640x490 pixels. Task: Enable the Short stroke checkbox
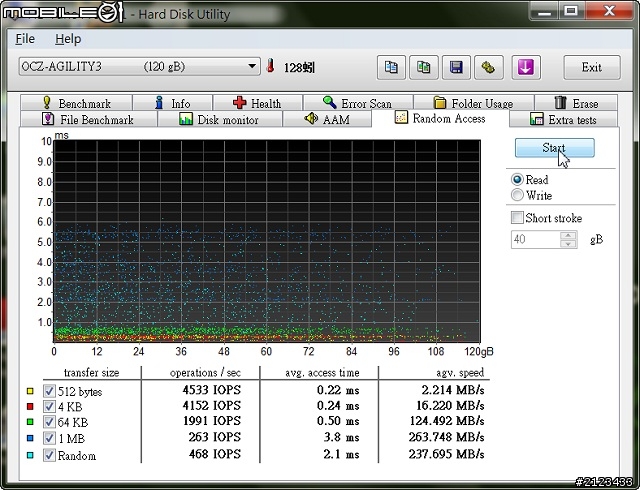[517, 218]
